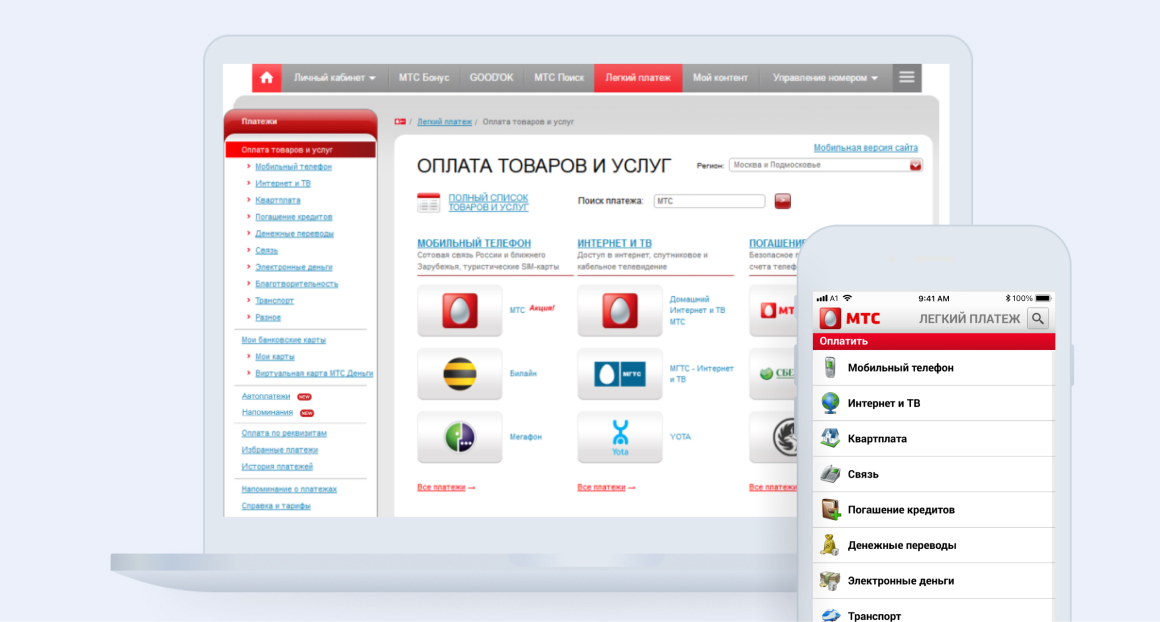Expand the Управление номером dropdown

tap(825, 78)
